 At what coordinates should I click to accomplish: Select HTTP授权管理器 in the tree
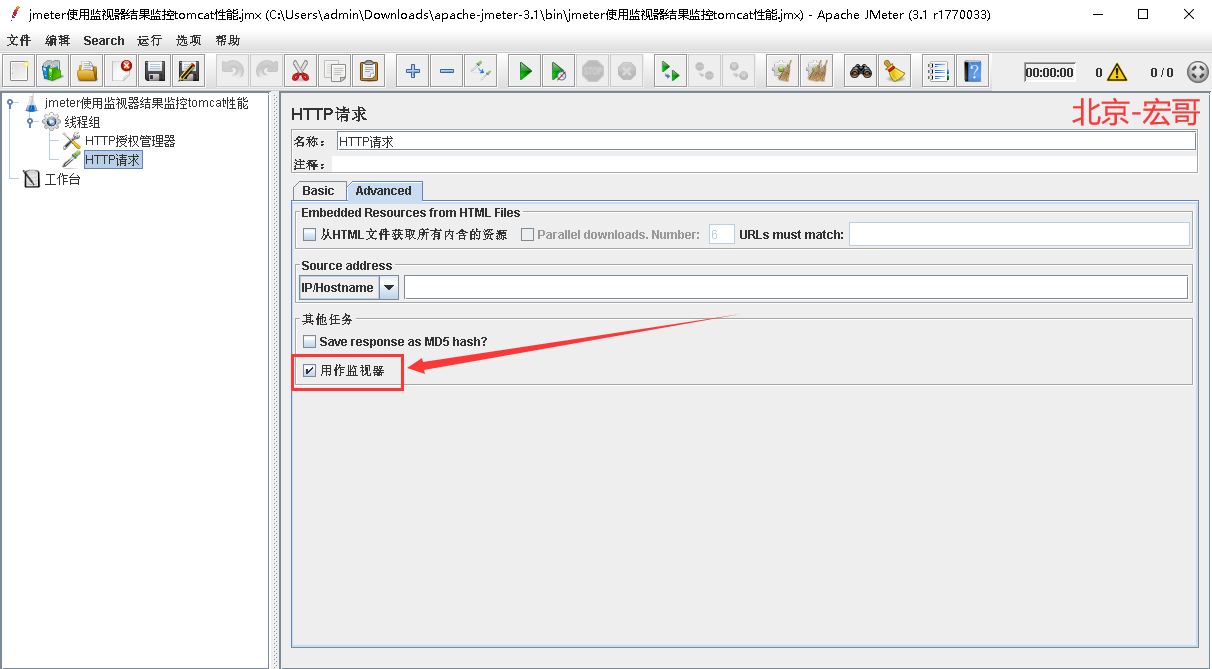coord(130,141)
